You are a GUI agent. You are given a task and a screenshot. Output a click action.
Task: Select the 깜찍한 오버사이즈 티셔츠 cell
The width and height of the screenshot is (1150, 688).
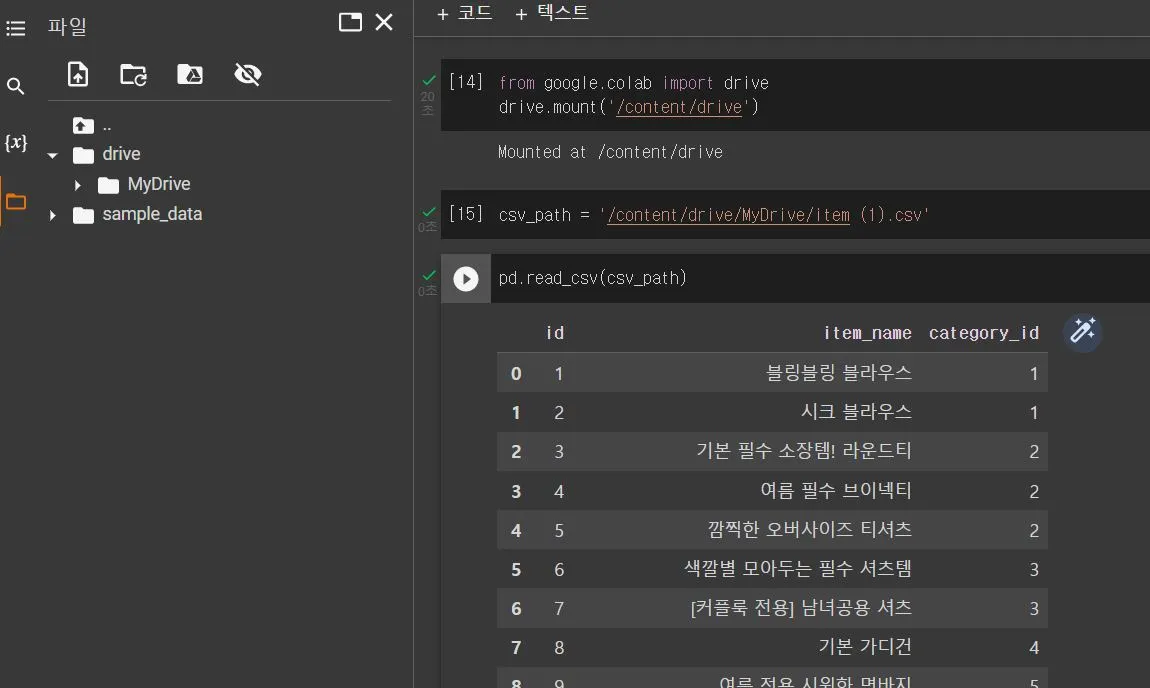point(810,529)
